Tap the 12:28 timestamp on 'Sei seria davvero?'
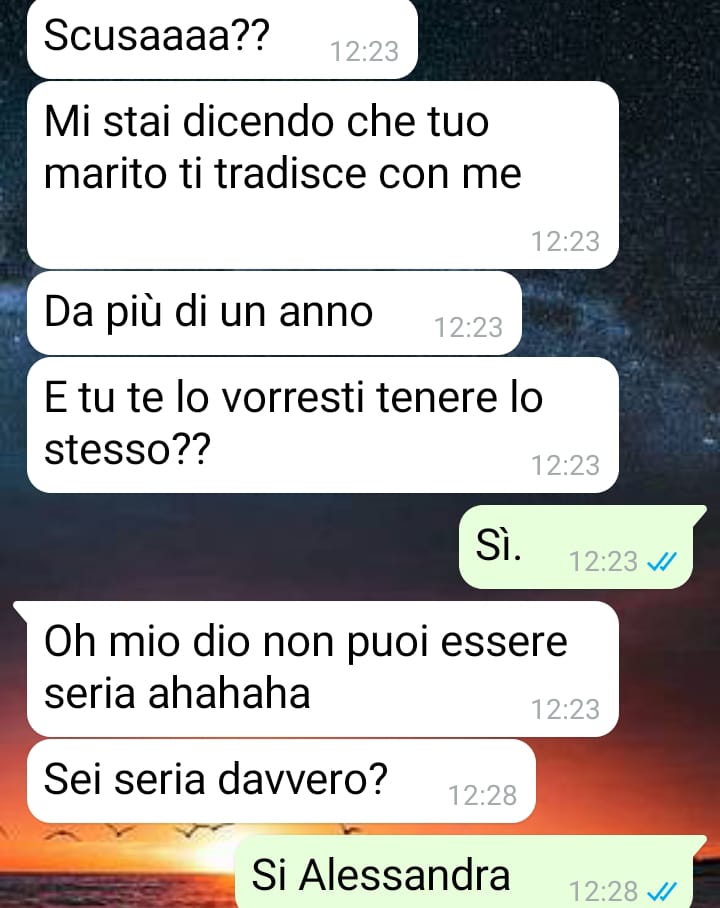 click(483, 795)
